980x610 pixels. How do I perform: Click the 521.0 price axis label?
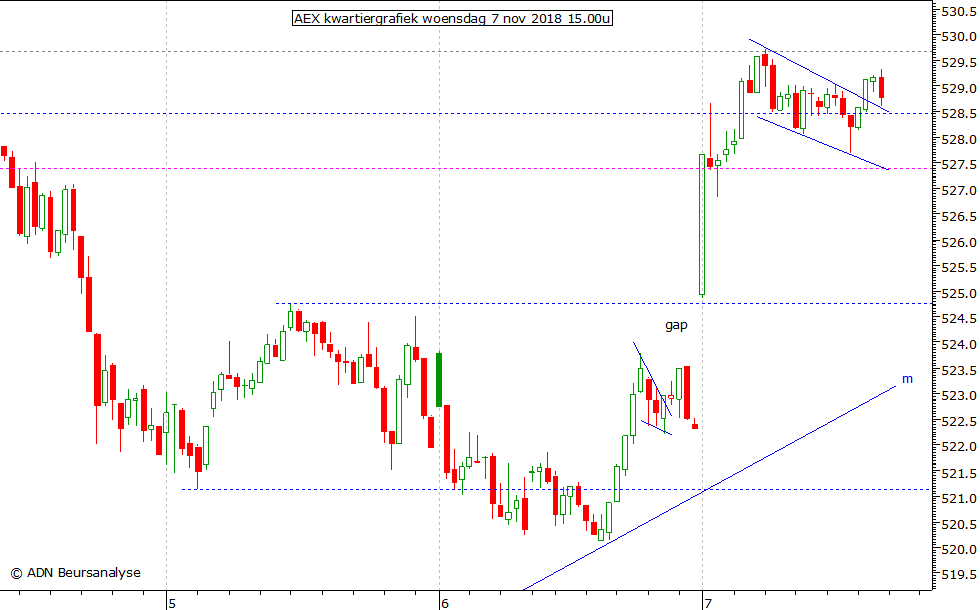tap(959, 499)
